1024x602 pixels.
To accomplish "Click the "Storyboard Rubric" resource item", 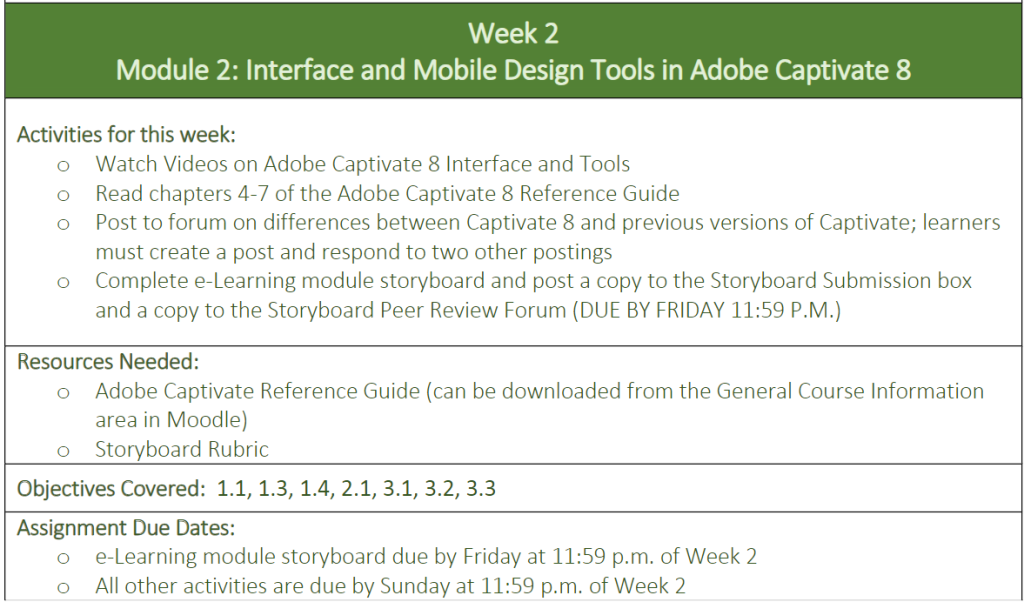I will point(182,450).
